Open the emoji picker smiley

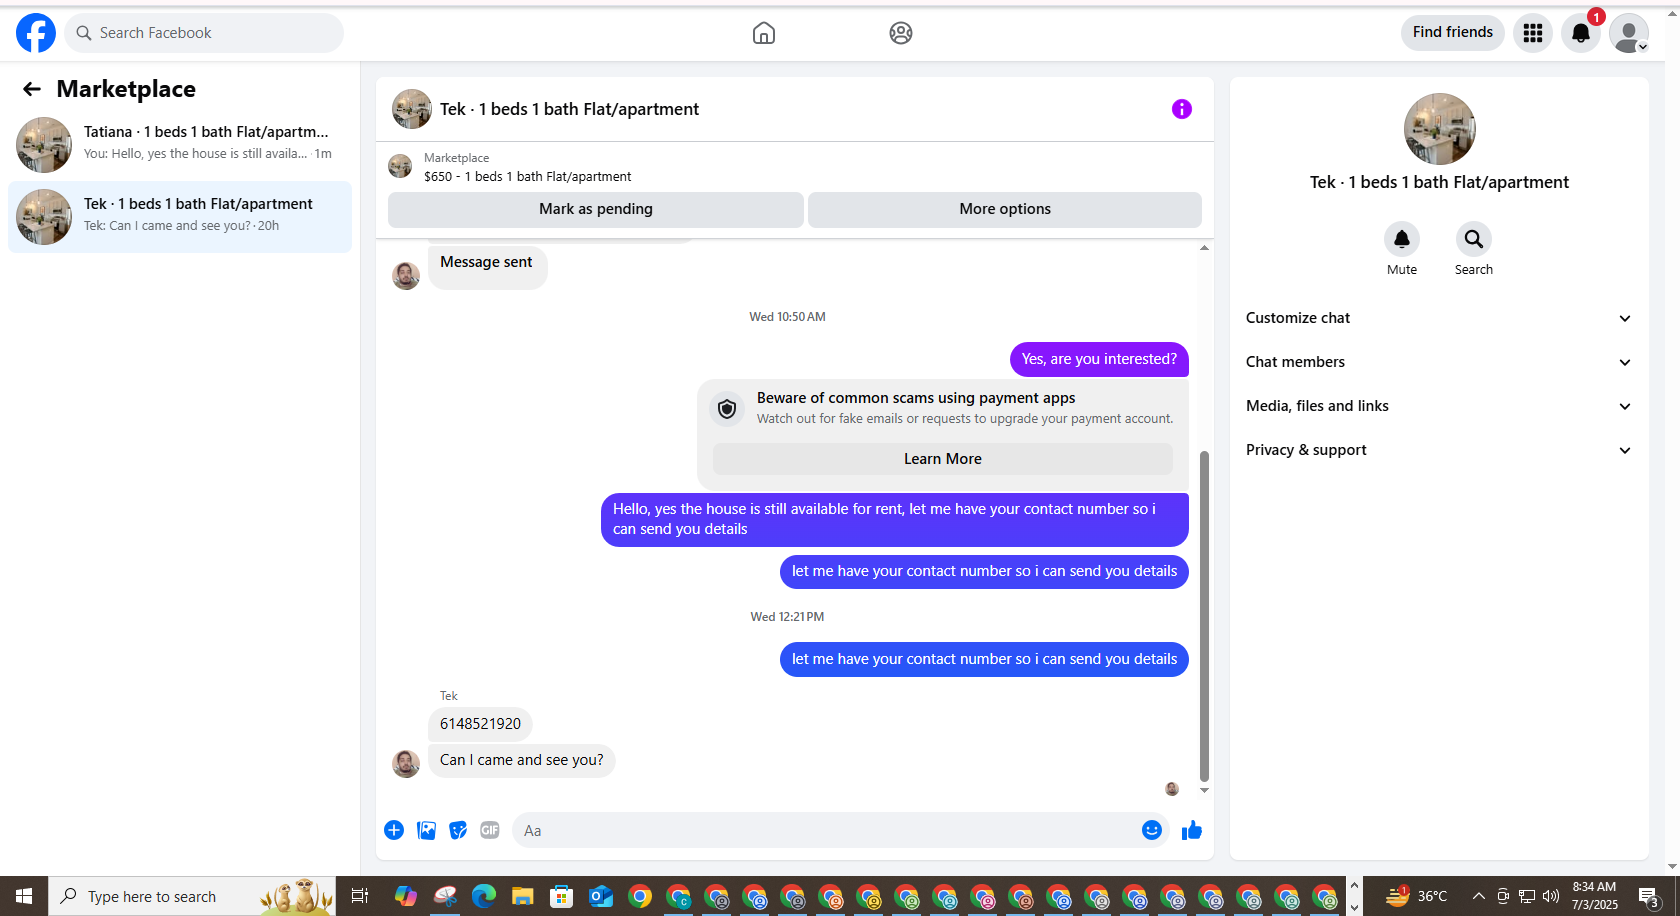click(x=1152, y=830)
